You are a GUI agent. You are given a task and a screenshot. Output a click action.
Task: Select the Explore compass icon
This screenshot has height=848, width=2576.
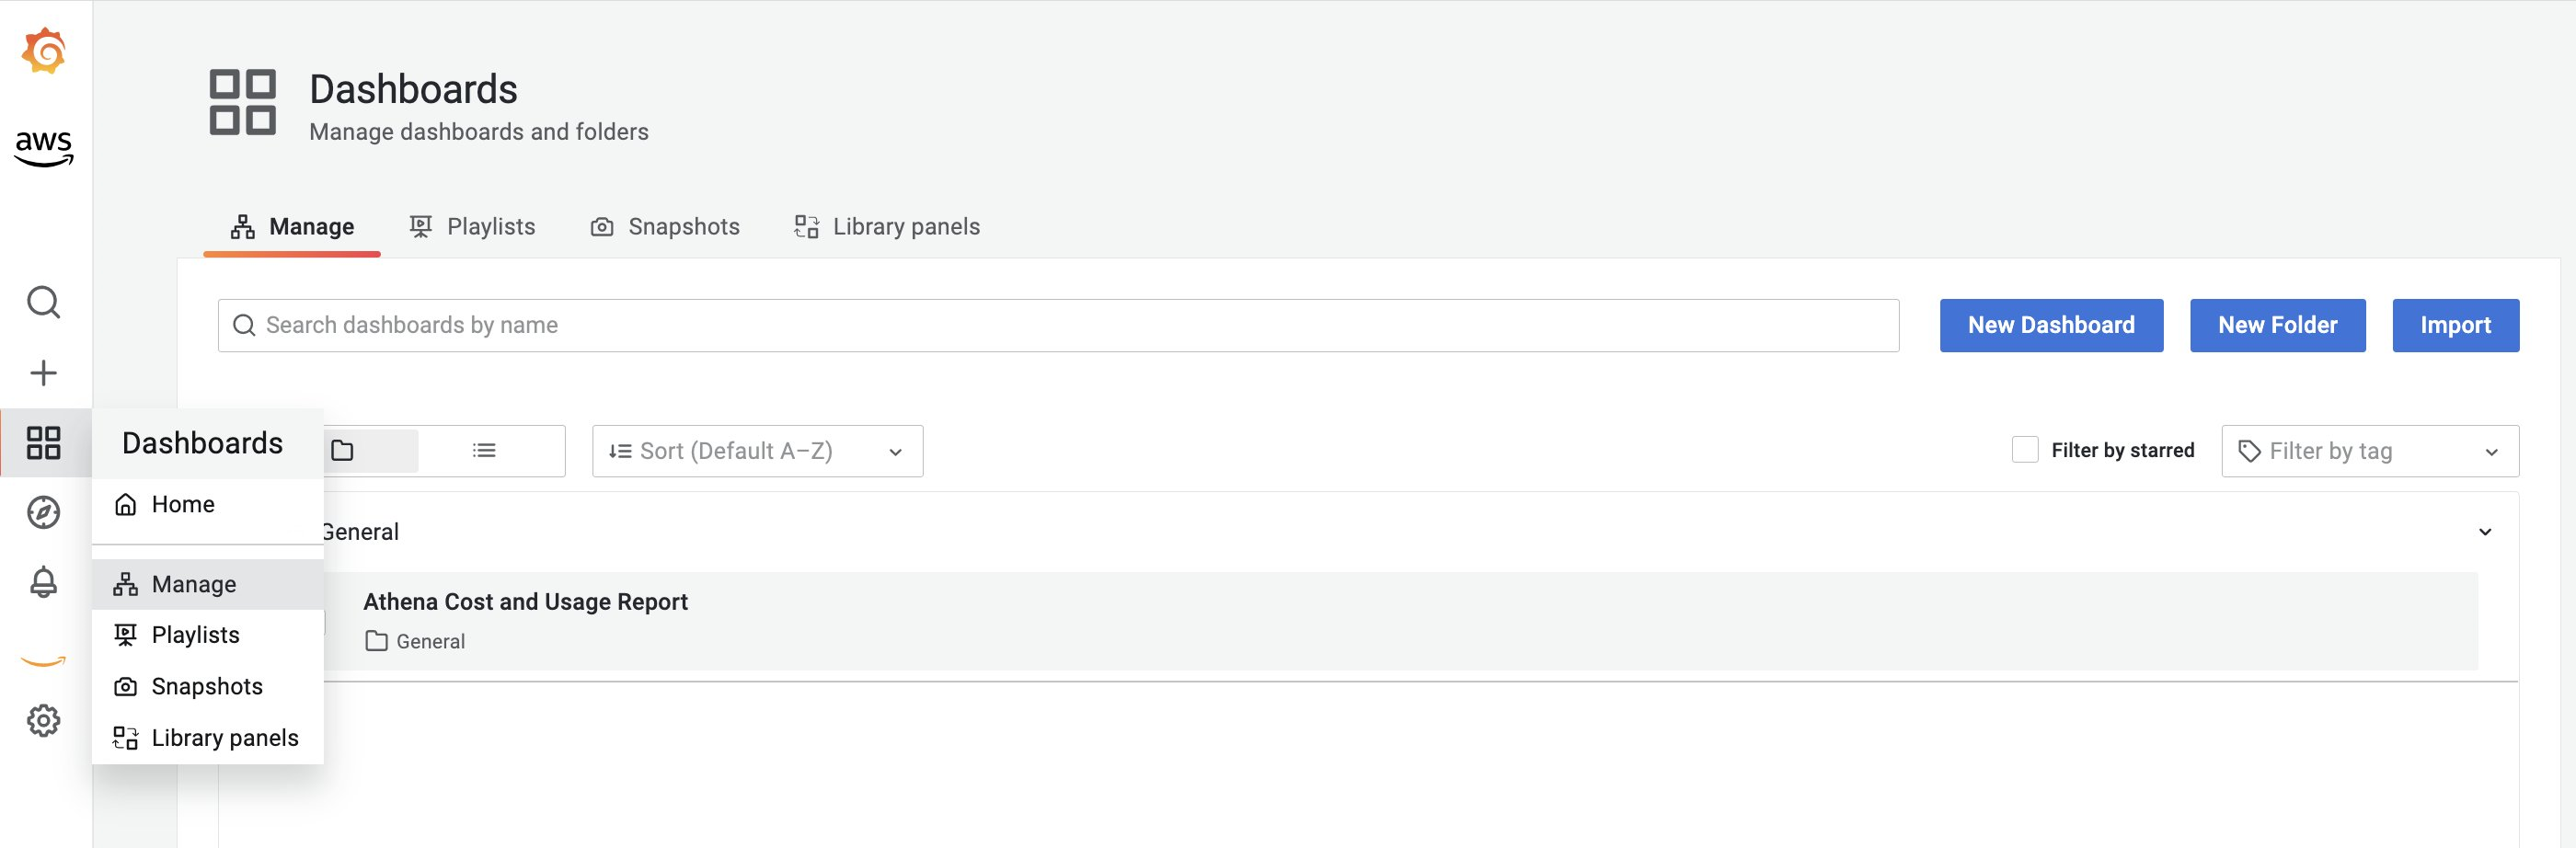pyautogui.click(x=44, y=511)
